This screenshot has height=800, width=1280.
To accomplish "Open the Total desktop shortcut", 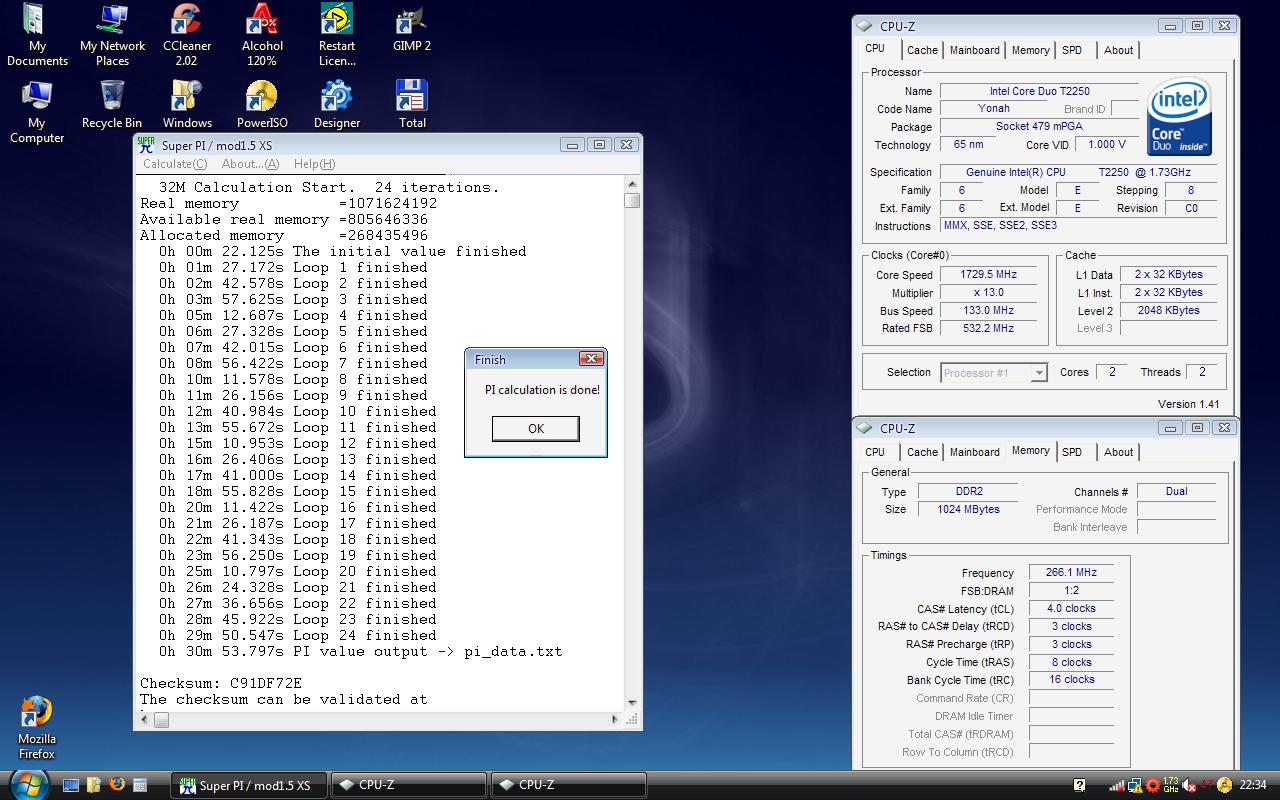I will 412,105.
